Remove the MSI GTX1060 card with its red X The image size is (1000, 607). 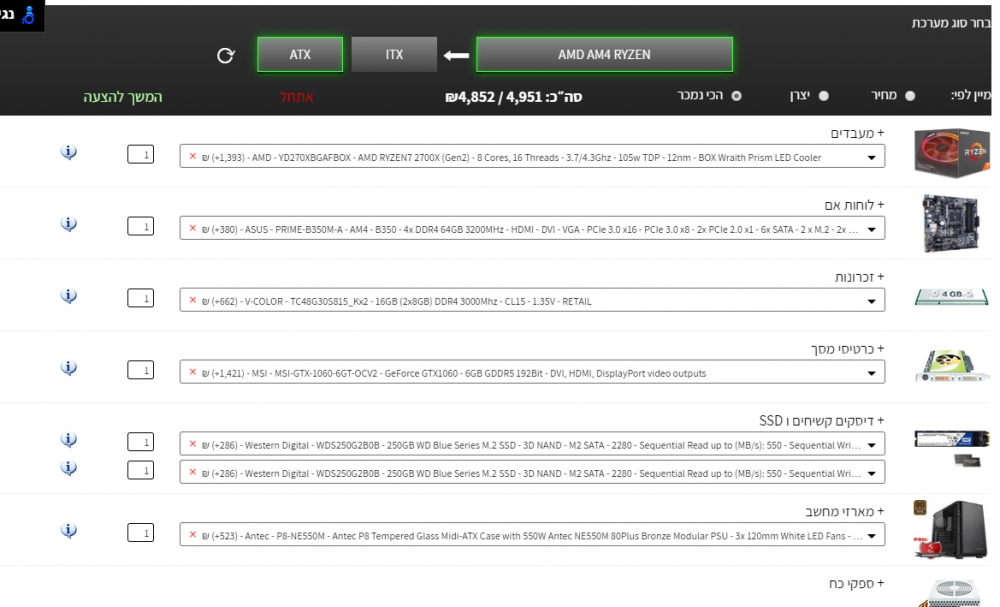[x=193, y=372]
